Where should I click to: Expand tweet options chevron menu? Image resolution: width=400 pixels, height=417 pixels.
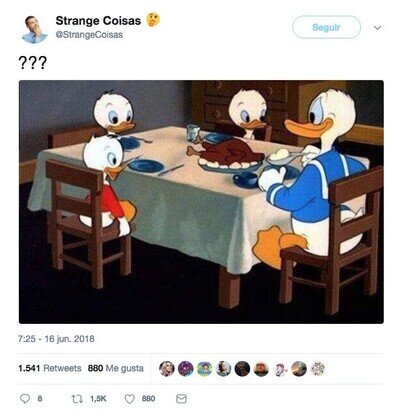pyautogui.click(x=377, y=28)
